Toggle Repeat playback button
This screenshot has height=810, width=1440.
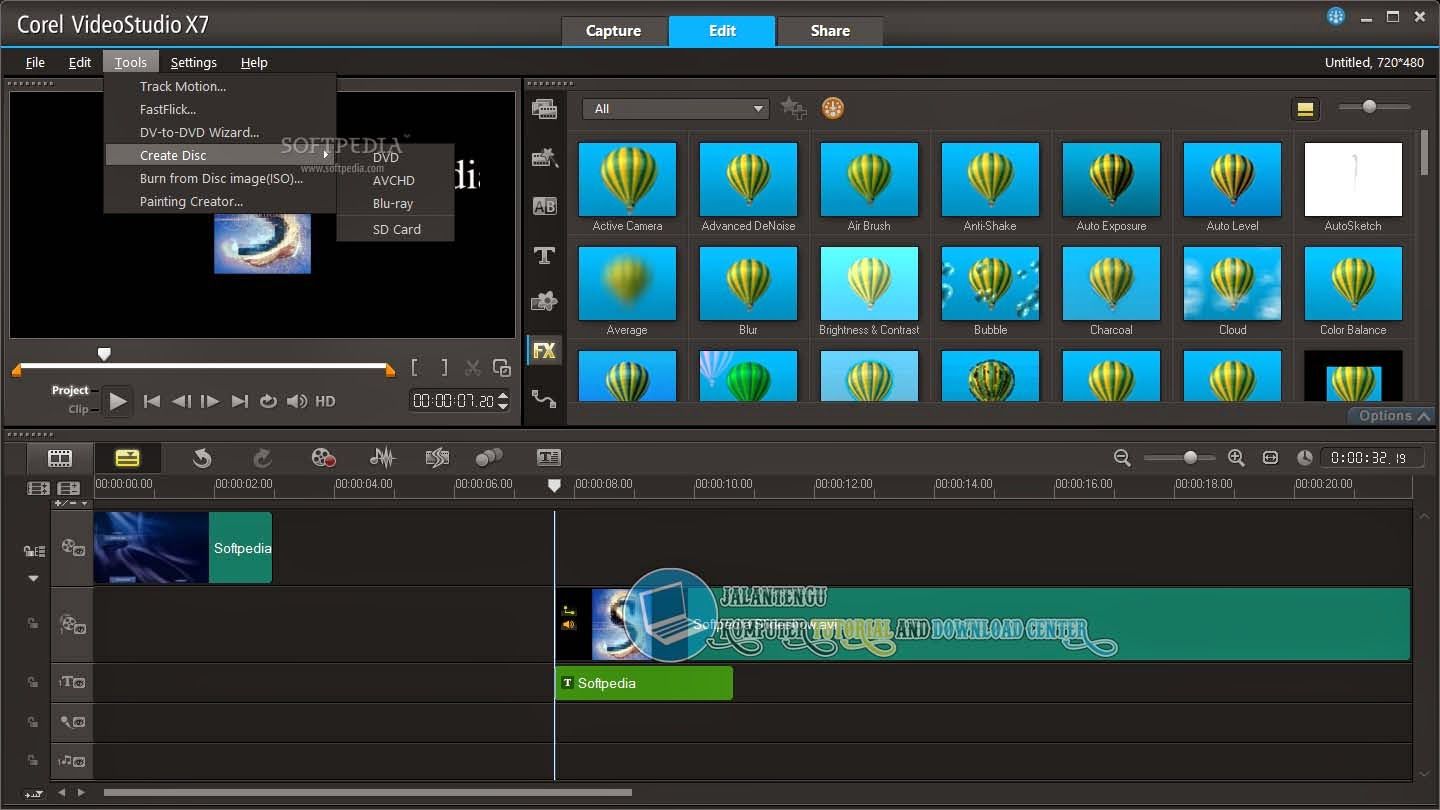coord(268,401)
